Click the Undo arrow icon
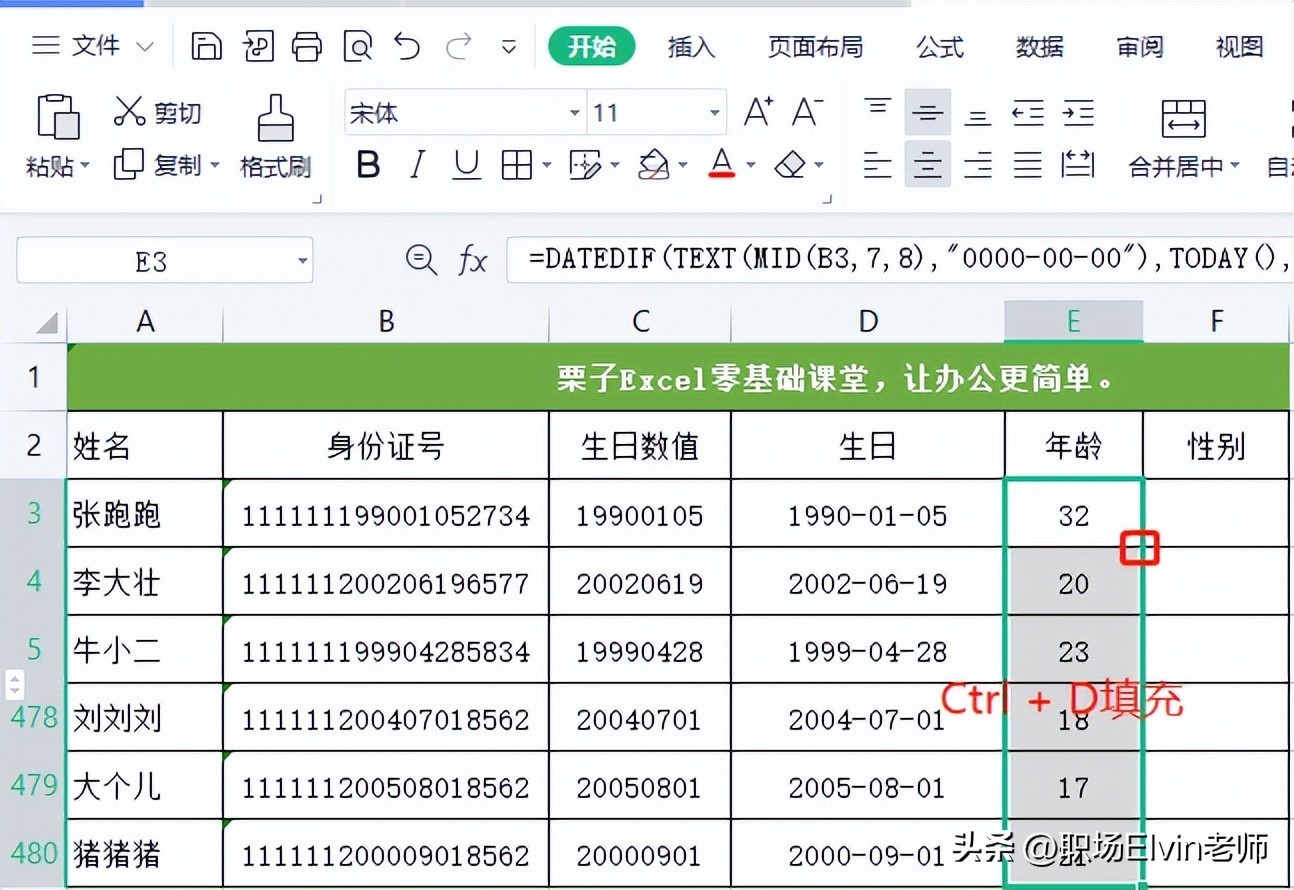 tap(407, 46)
